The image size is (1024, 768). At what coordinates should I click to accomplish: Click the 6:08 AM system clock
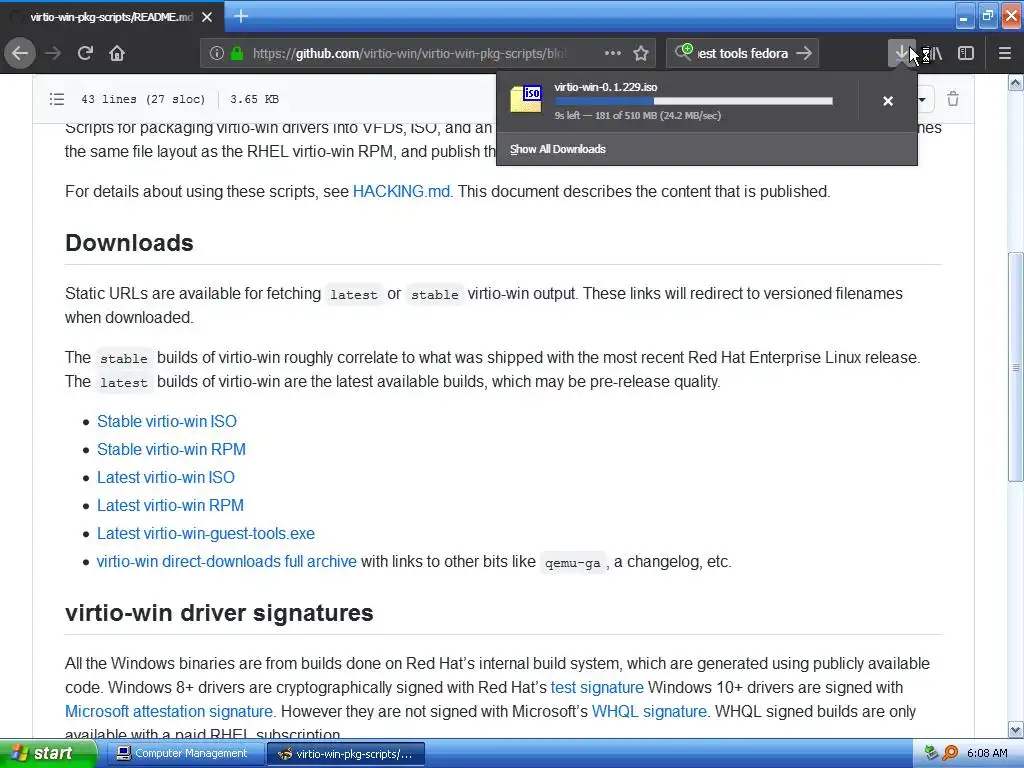click(987, 754)
